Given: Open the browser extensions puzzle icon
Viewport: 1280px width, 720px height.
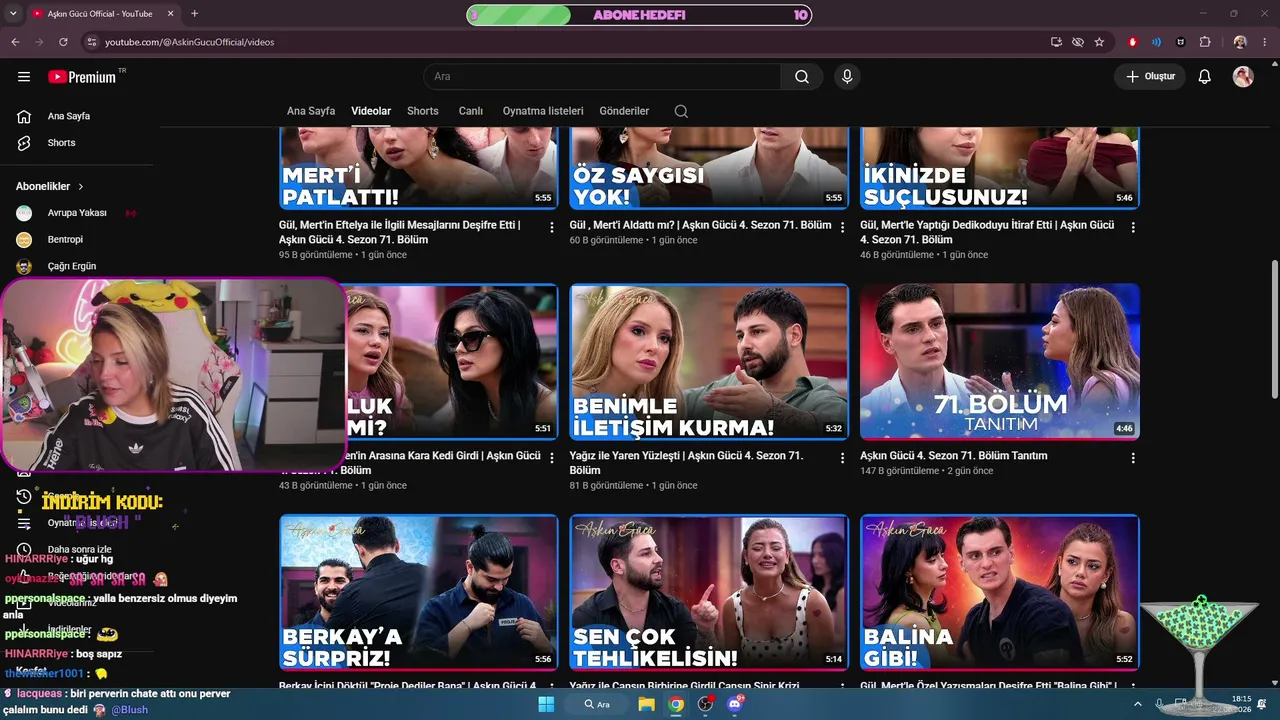Looking at the screenshot, I should click(x=1205, y=42).
